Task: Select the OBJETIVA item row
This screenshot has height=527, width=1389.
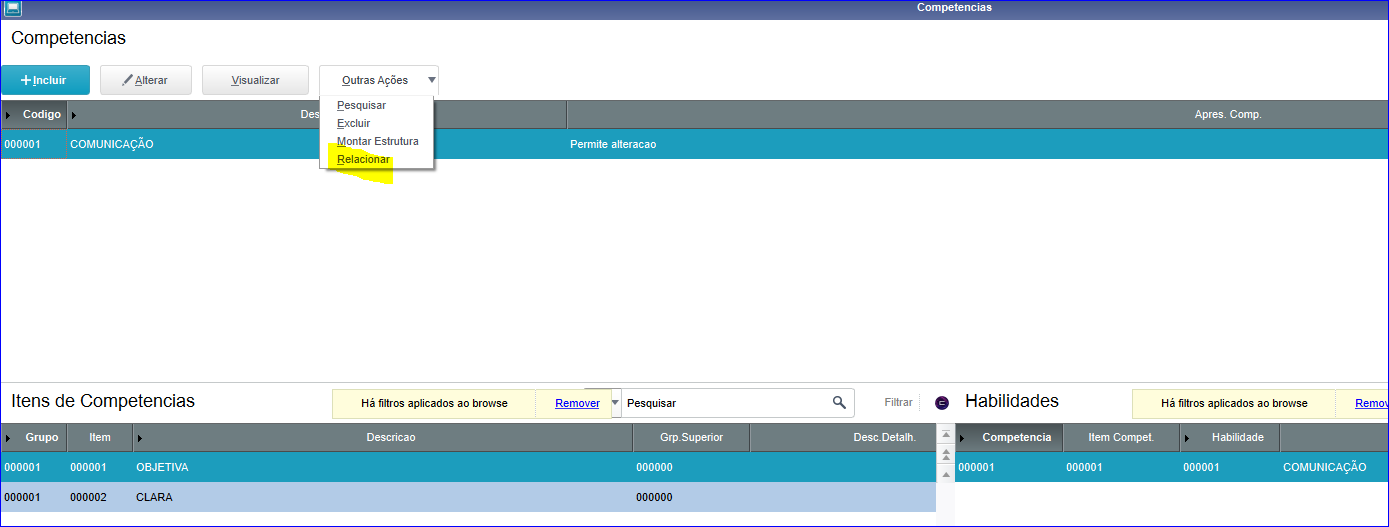Action: 468,467
